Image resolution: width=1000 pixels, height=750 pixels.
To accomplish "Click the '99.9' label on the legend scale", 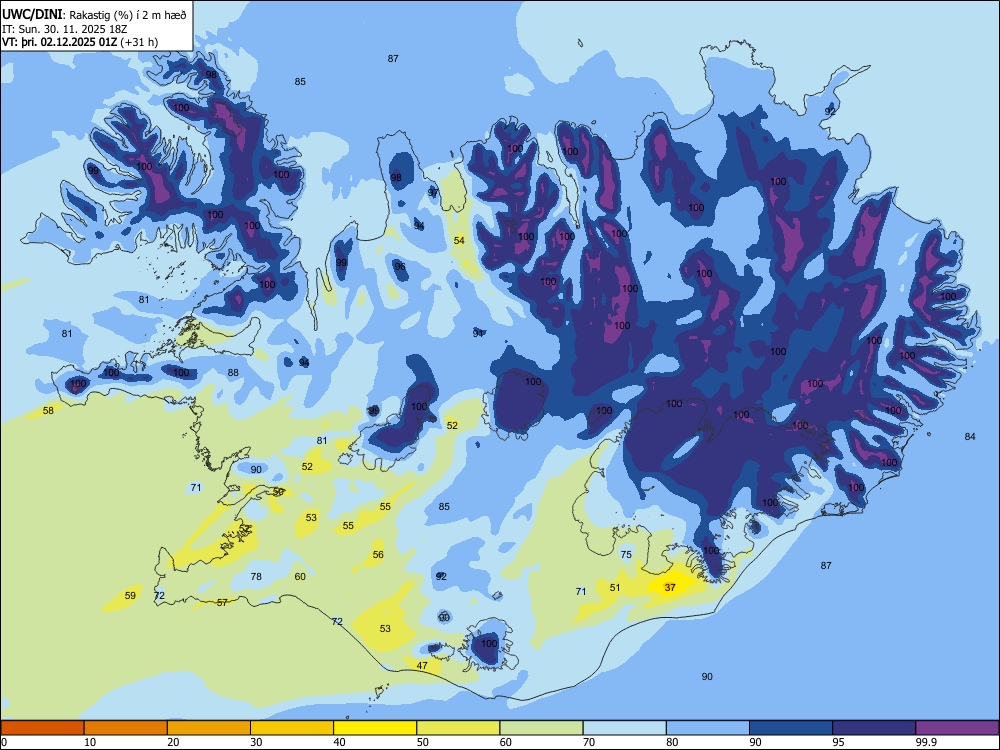I will click(x=926, y=742).
